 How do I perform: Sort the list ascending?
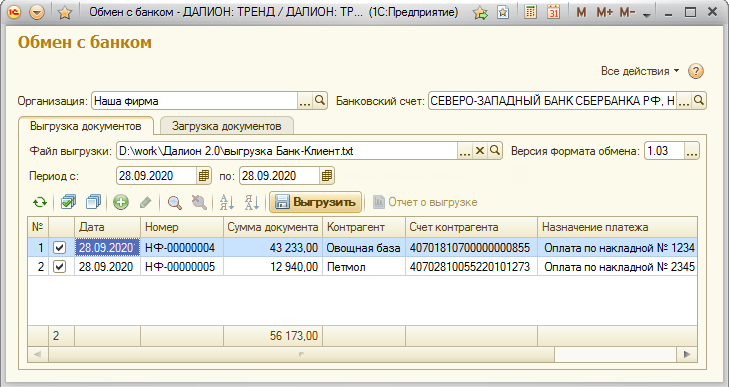click(227, 202)
